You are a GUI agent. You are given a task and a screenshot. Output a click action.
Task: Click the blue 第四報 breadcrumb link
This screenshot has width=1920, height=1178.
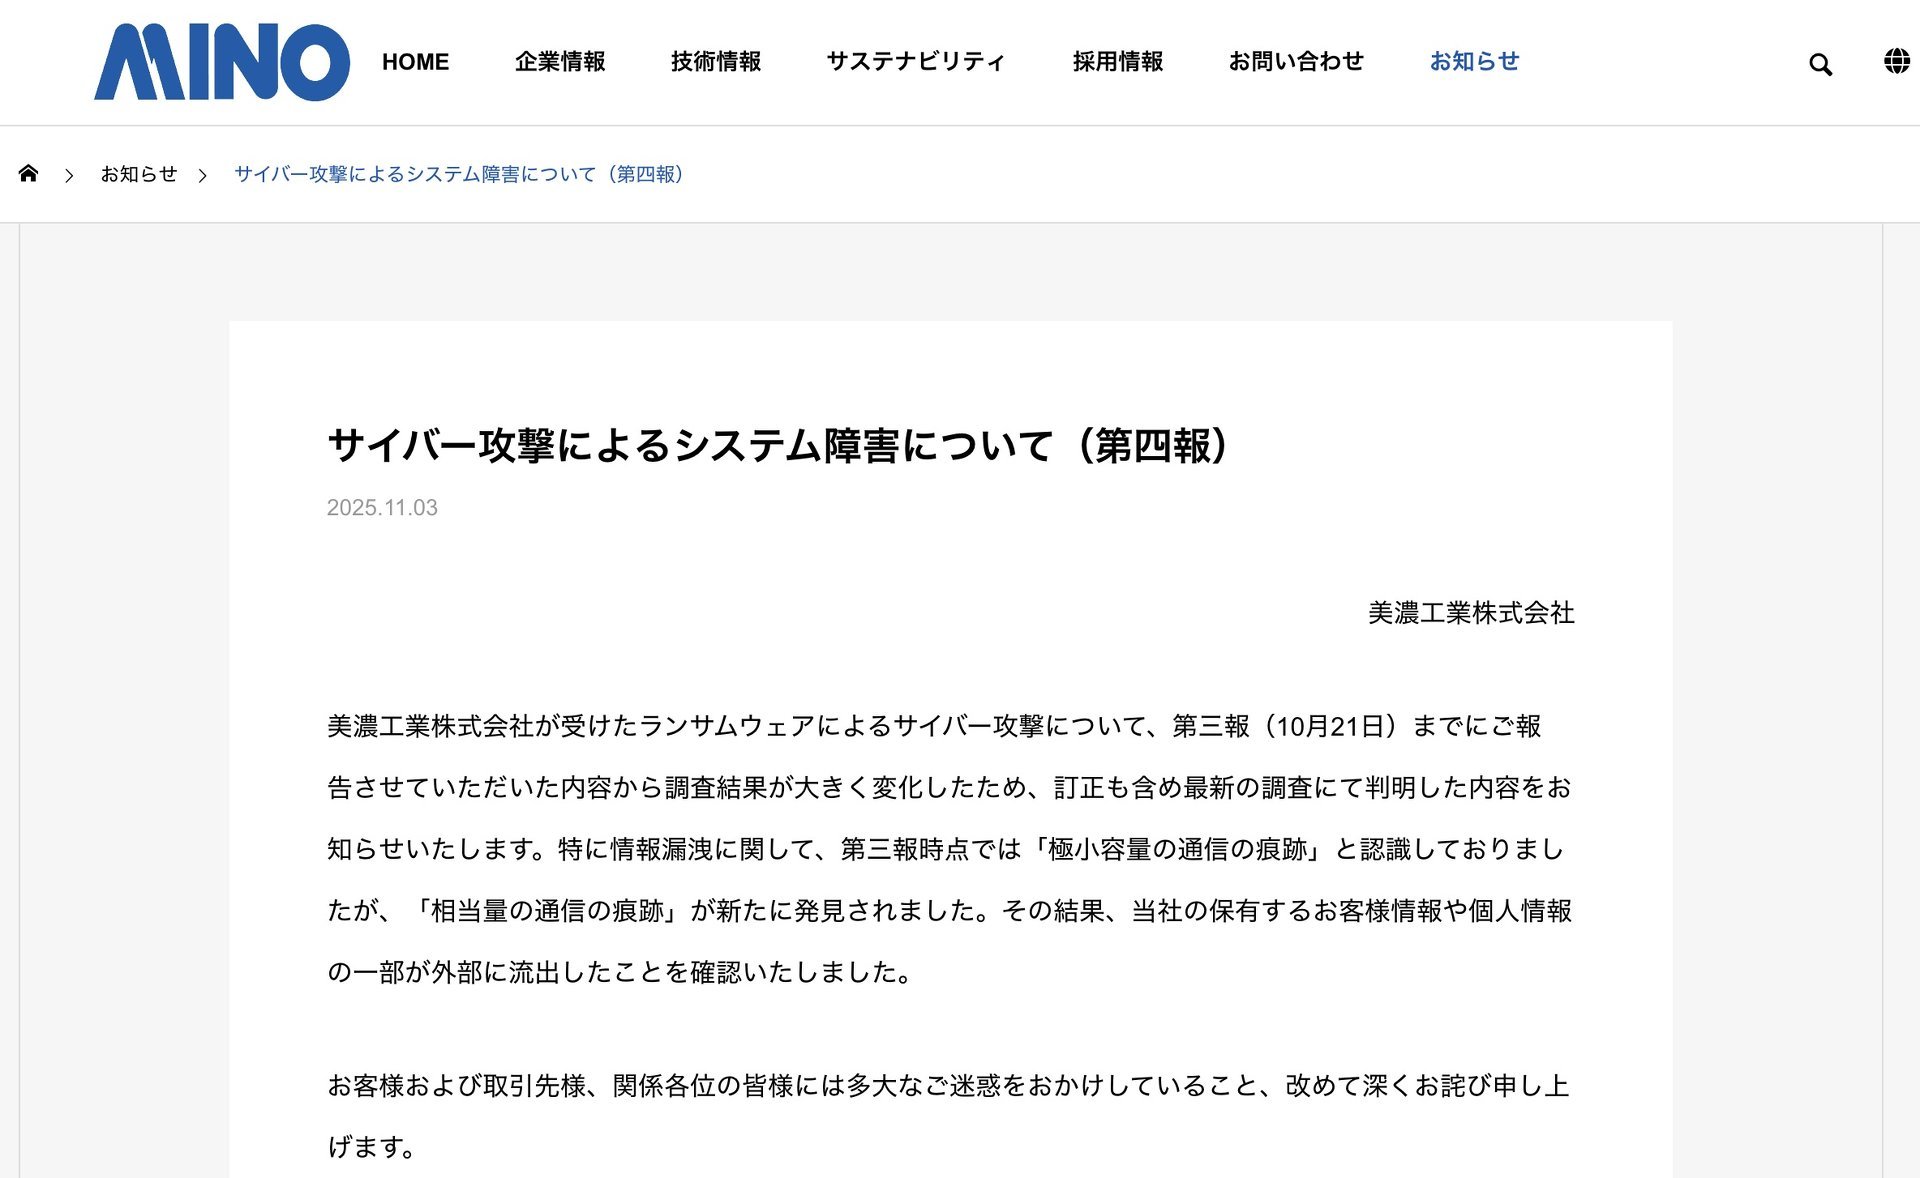tap(459, 174)
